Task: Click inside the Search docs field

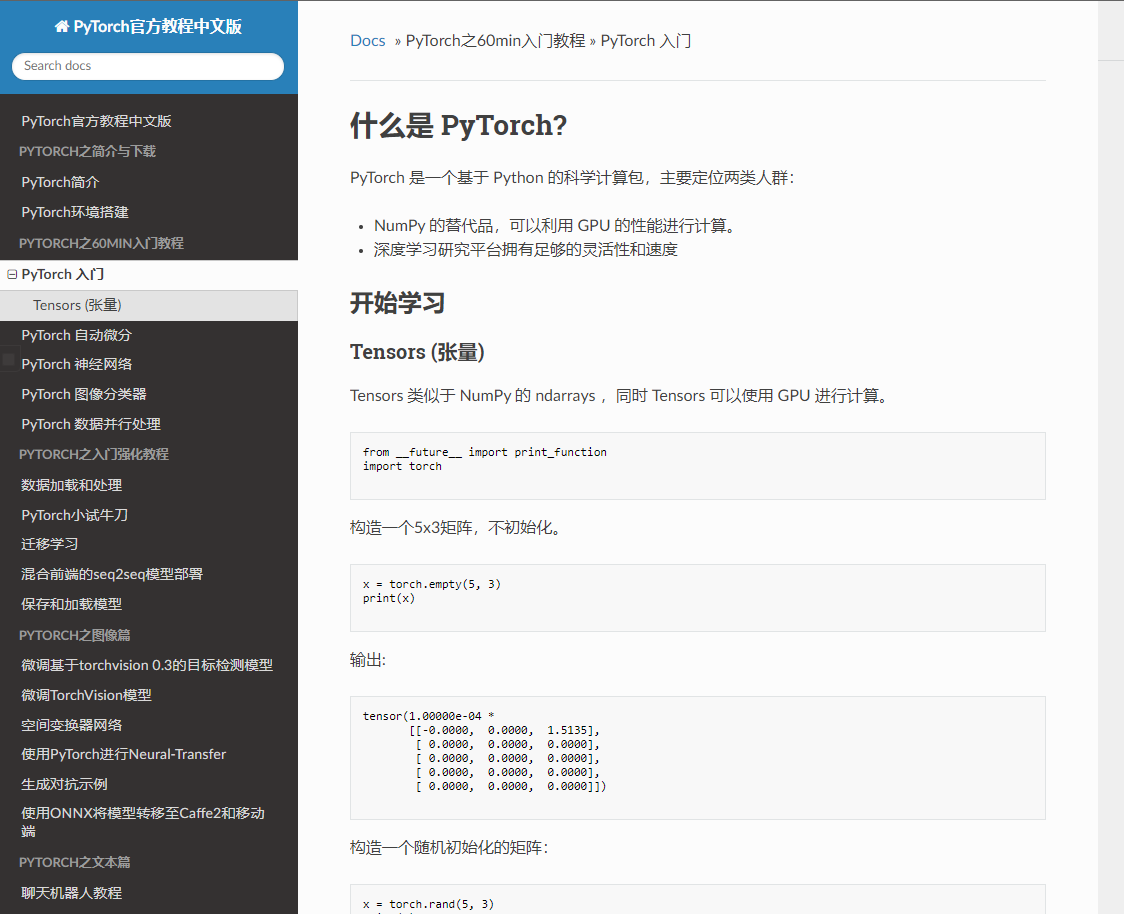Action: tap(147, 66)
